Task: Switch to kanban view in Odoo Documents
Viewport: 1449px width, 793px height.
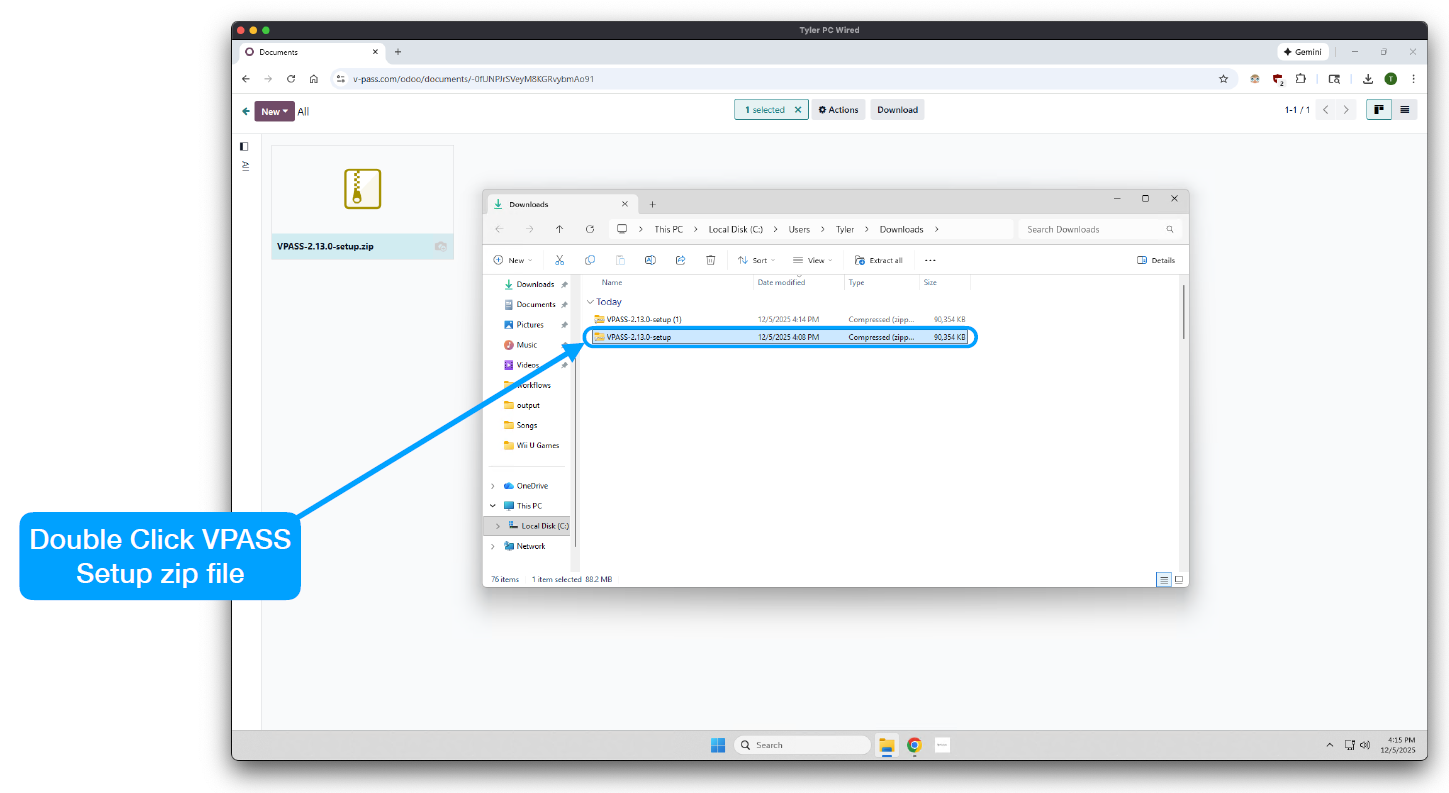Action: click(x=1379, y=110)
